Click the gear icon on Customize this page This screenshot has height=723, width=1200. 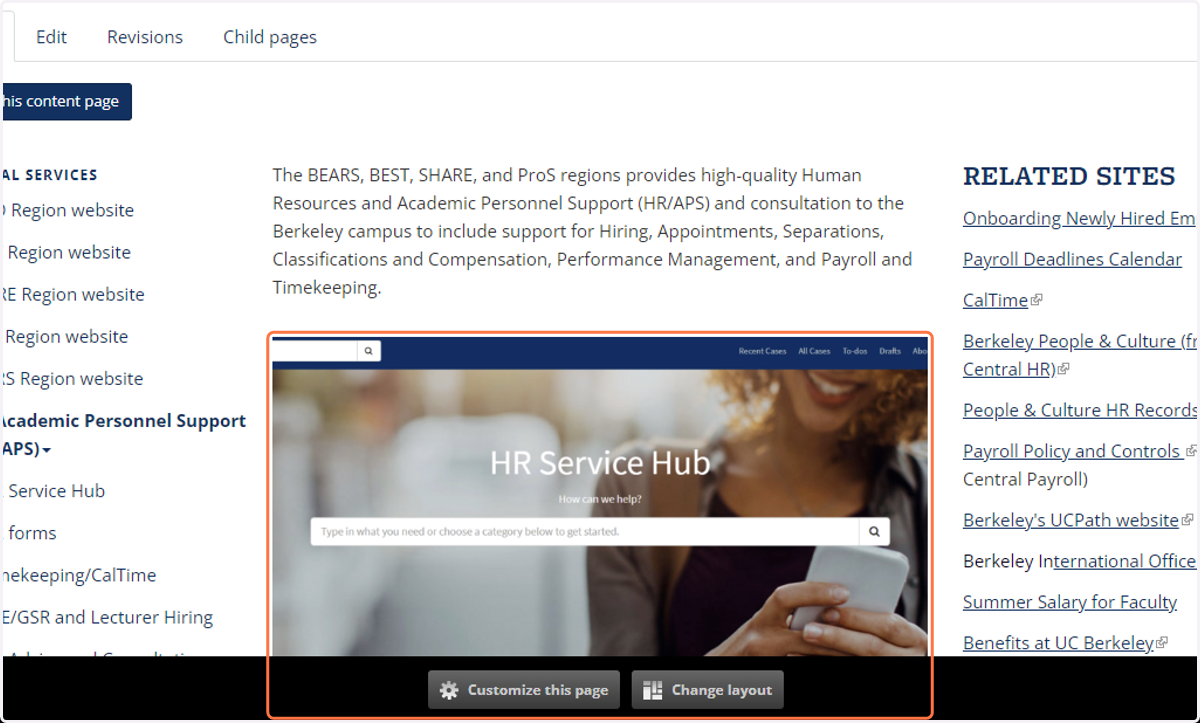coord(449,690)
